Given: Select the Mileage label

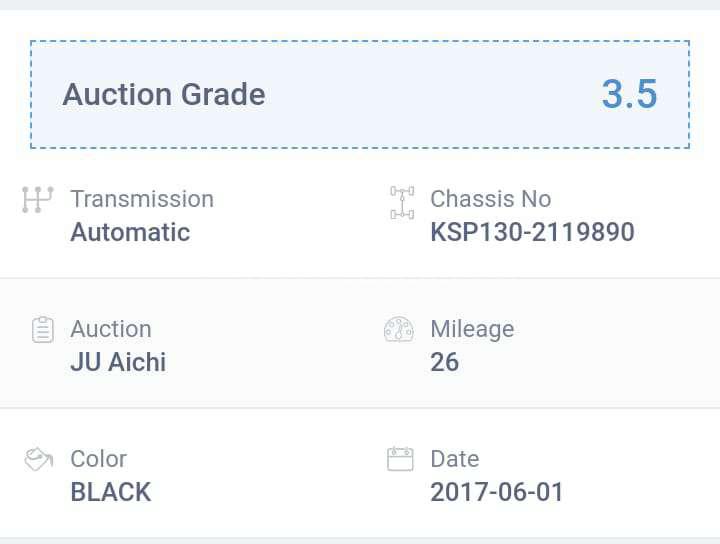Looking at the screenshot, I should [472, 329].
